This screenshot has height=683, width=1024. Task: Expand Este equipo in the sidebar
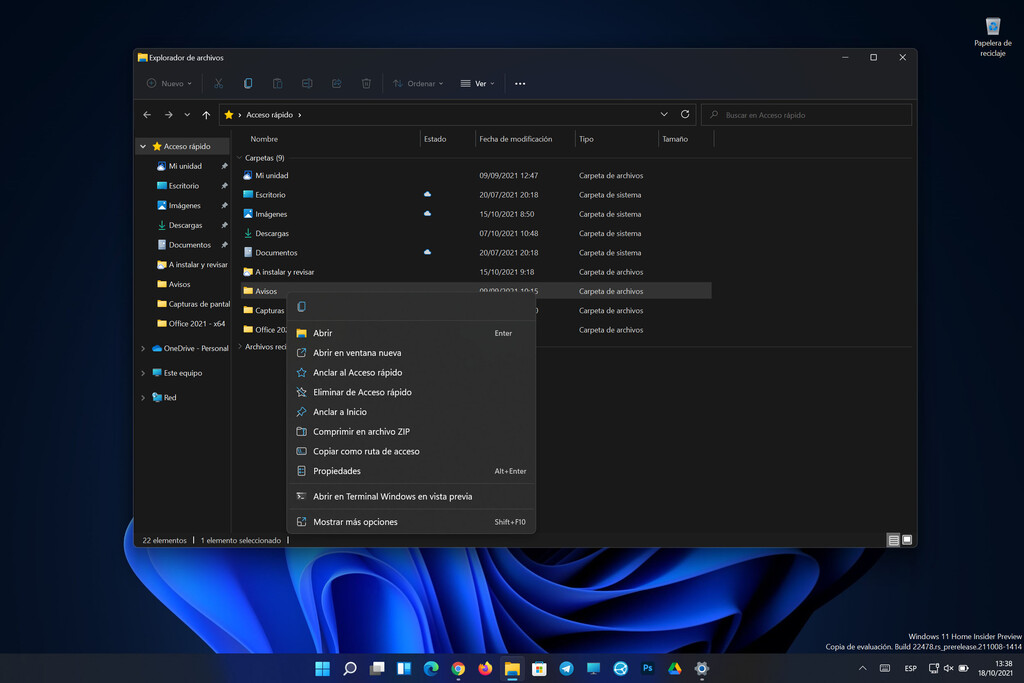(143, 372)
